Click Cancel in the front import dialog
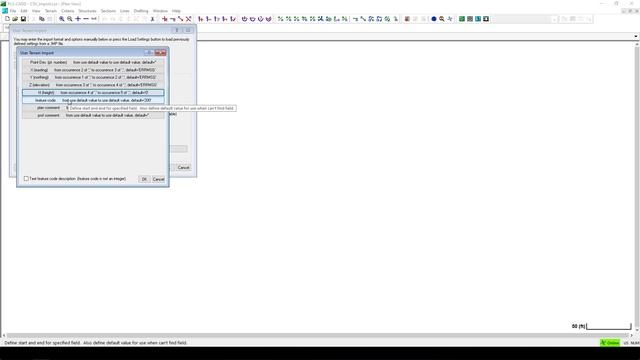The width and height of the screenshot is (640, 360). (158, 179)
